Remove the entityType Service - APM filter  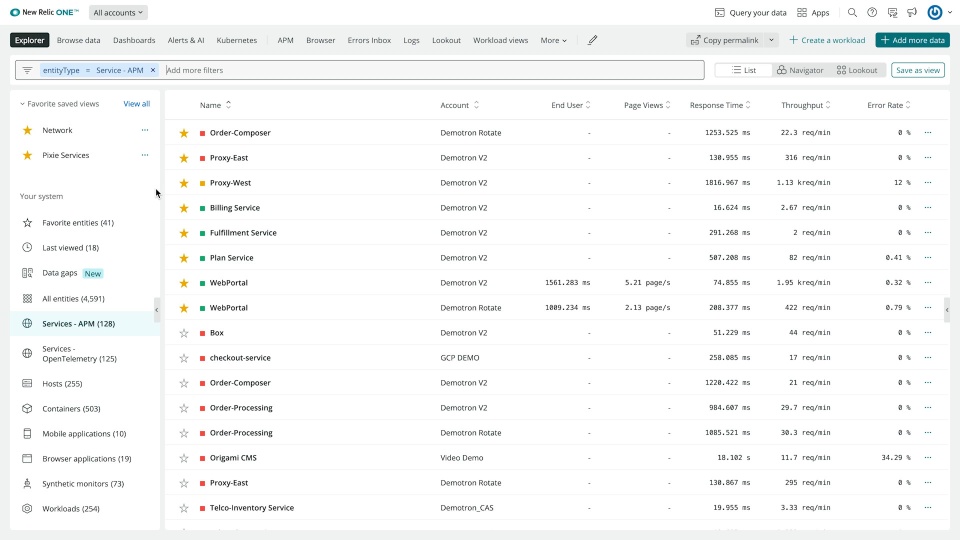153,70
